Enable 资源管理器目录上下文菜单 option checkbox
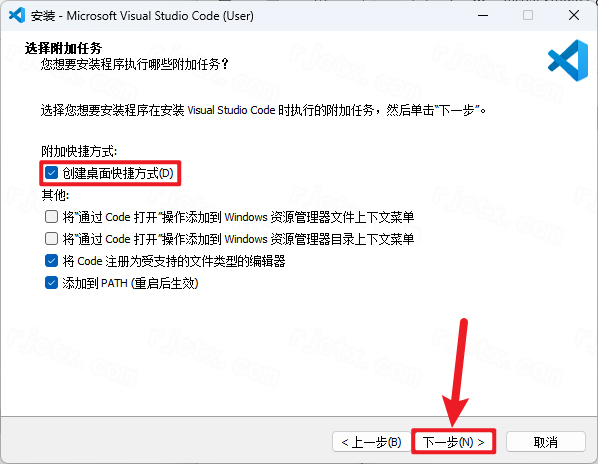The height and width of the screenshot is (464, 598). (x=51, y=239)
